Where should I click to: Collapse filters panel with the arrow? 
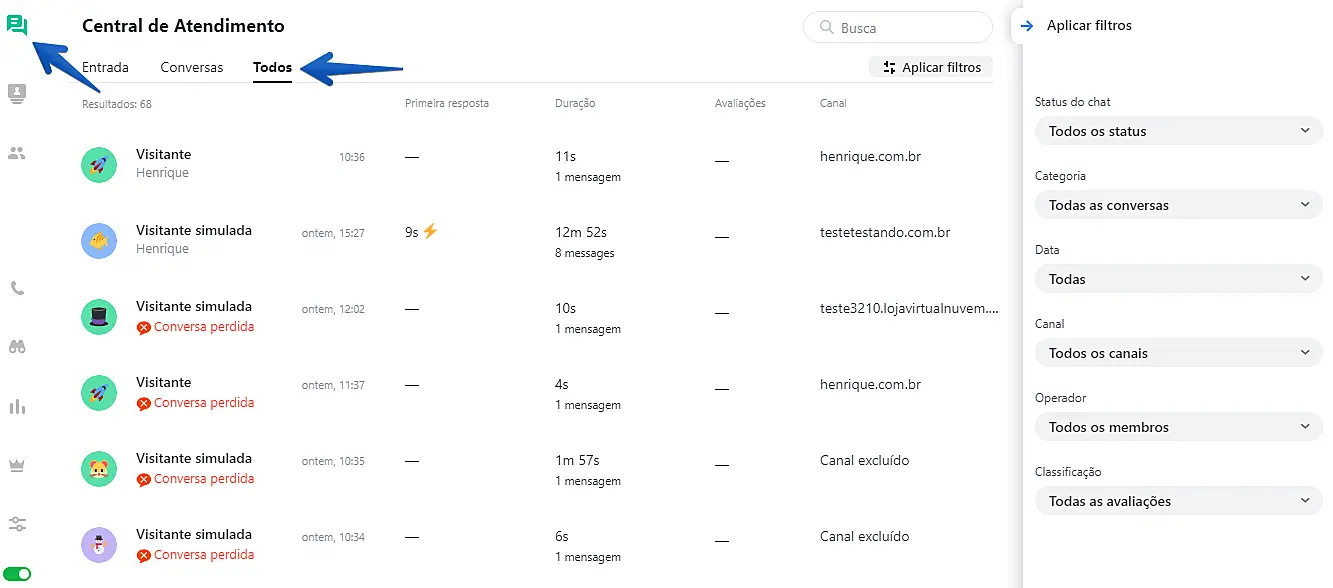[x=1027, y=26]
